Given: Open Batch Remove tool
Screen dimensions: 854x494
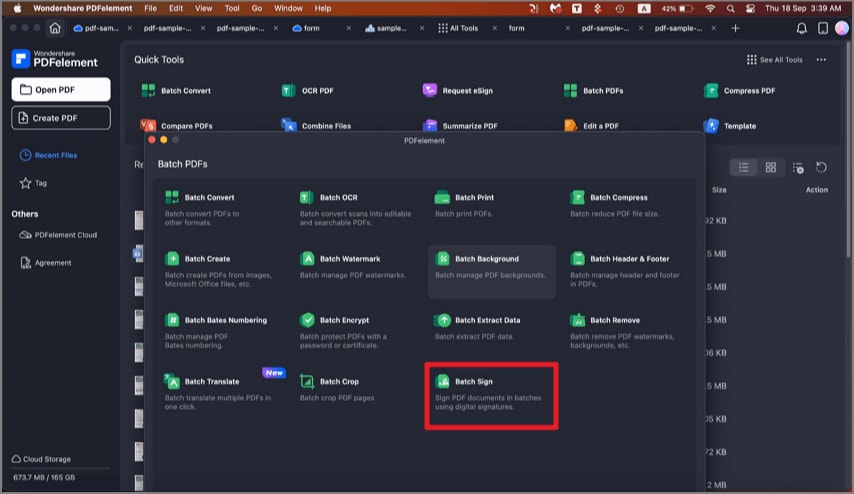Looking at the screenshot, I should [x=626, y=332].
